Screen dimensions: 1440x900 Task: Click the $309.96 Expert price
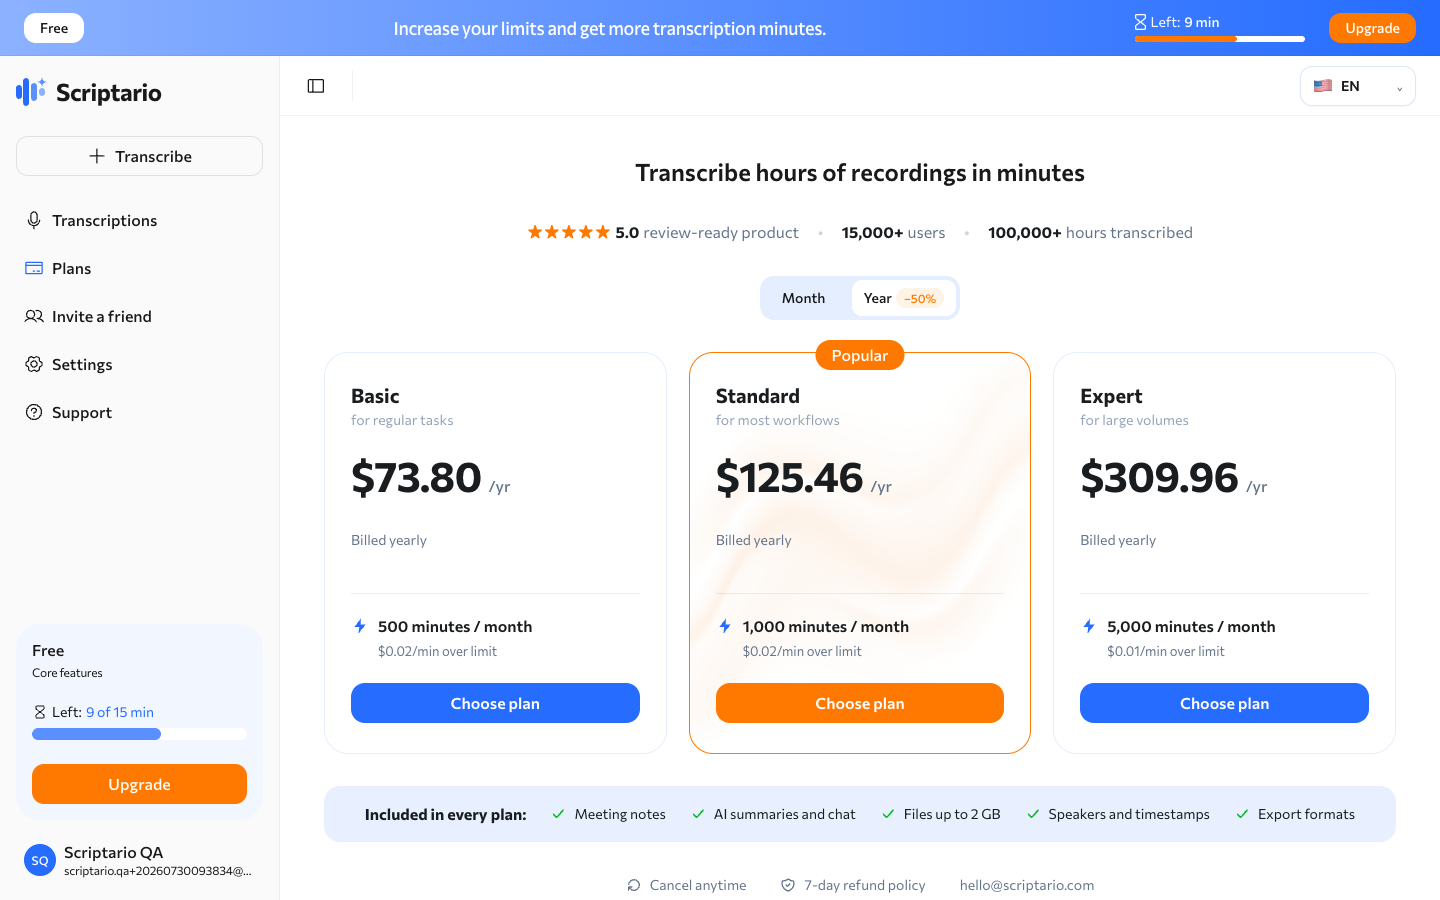click(x=1159, y=478)
